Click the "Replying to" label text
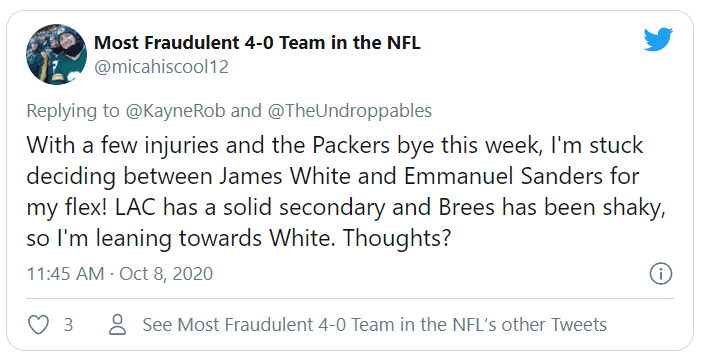 73,112
